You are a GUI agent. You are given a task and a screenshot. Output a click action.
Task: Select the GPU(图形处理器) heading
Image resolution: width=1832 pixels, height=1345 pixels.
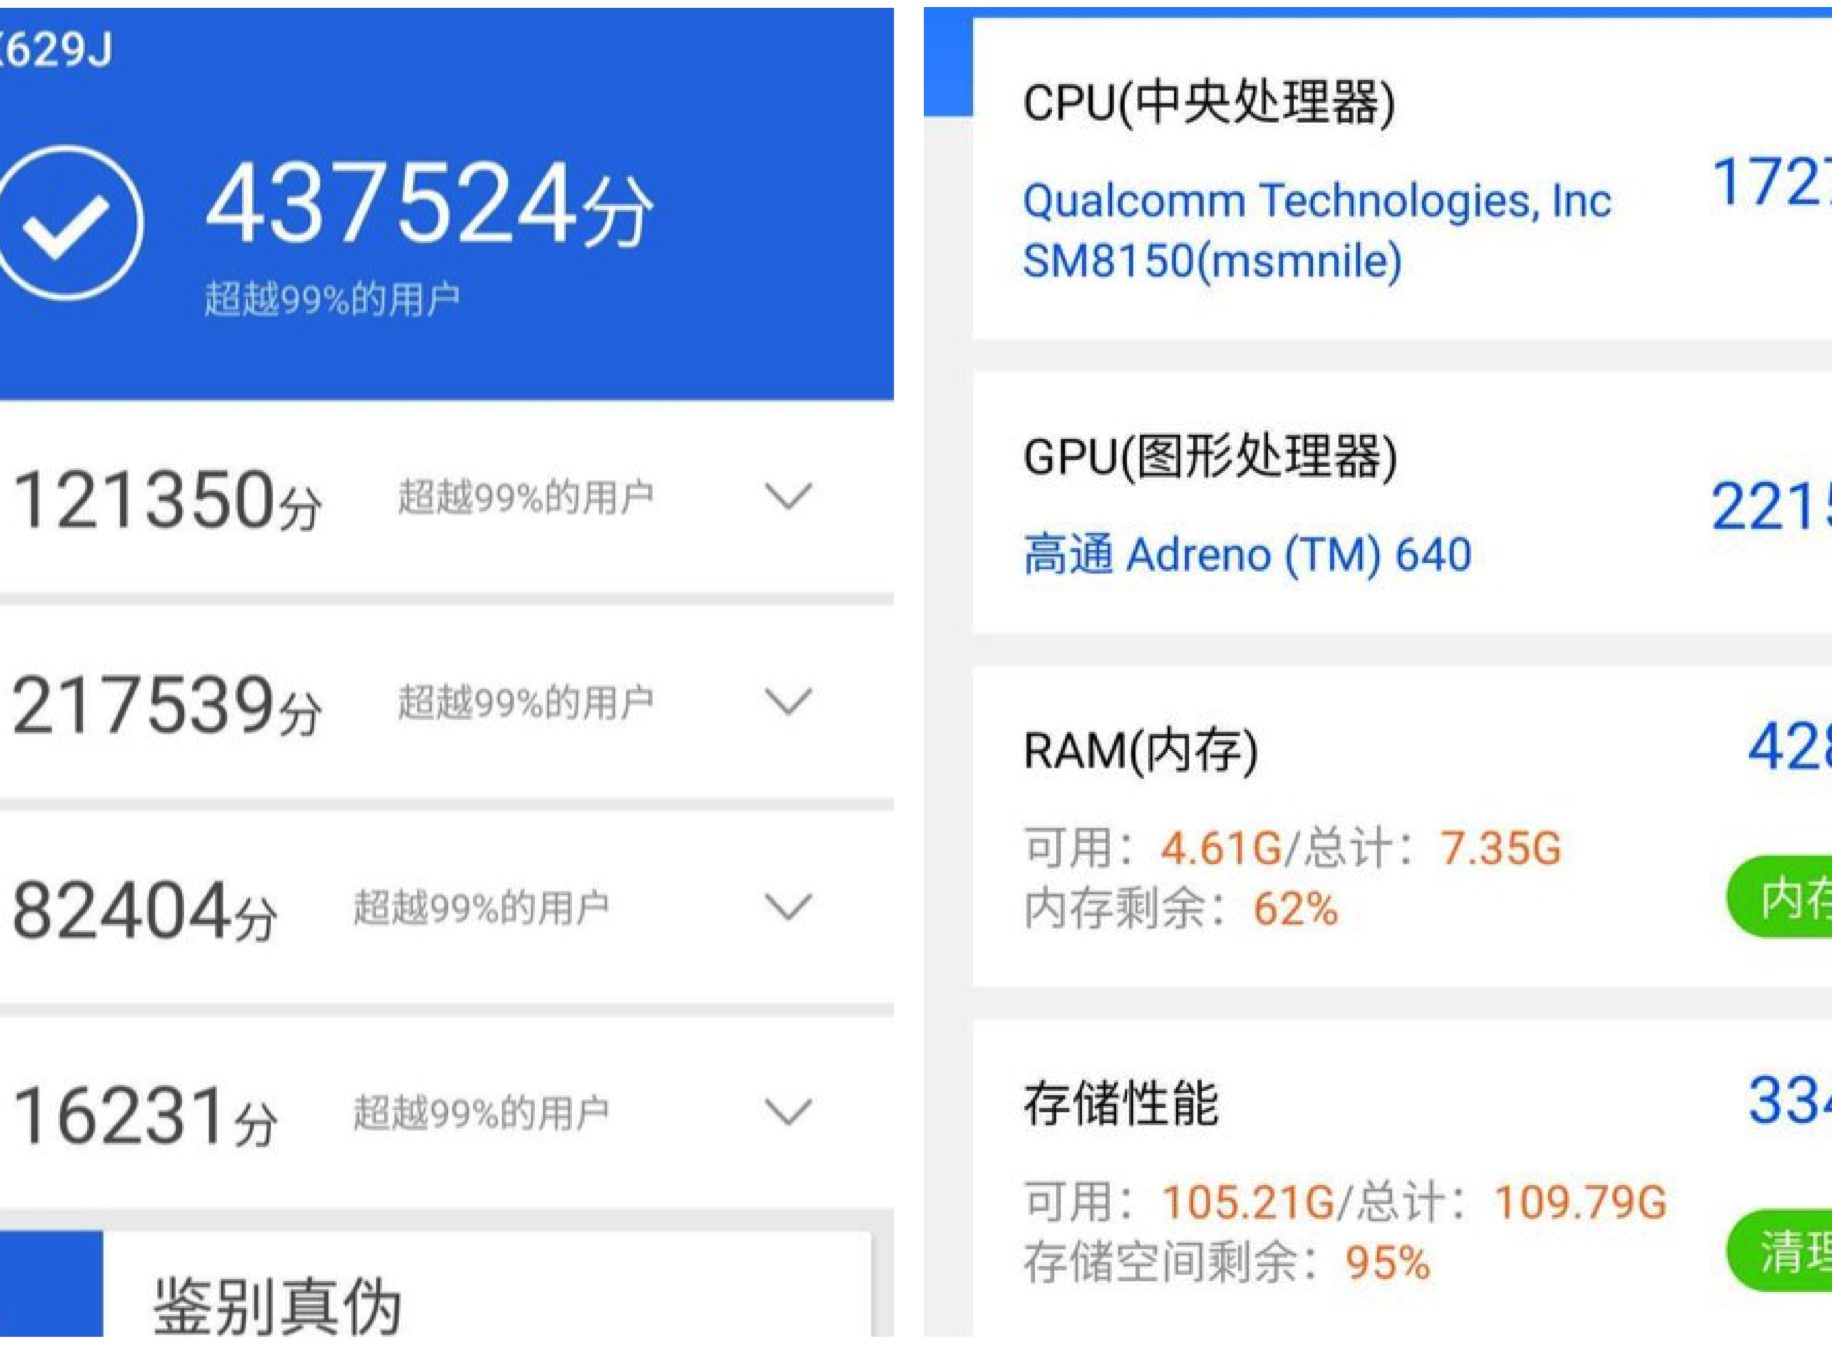1209,456
